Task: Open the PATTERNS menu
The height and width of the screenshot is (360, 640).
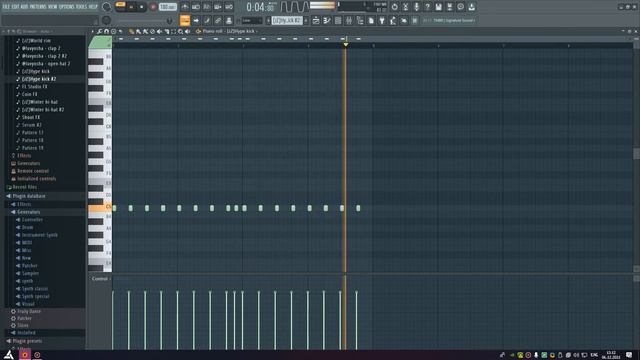Action: (38, 7)
